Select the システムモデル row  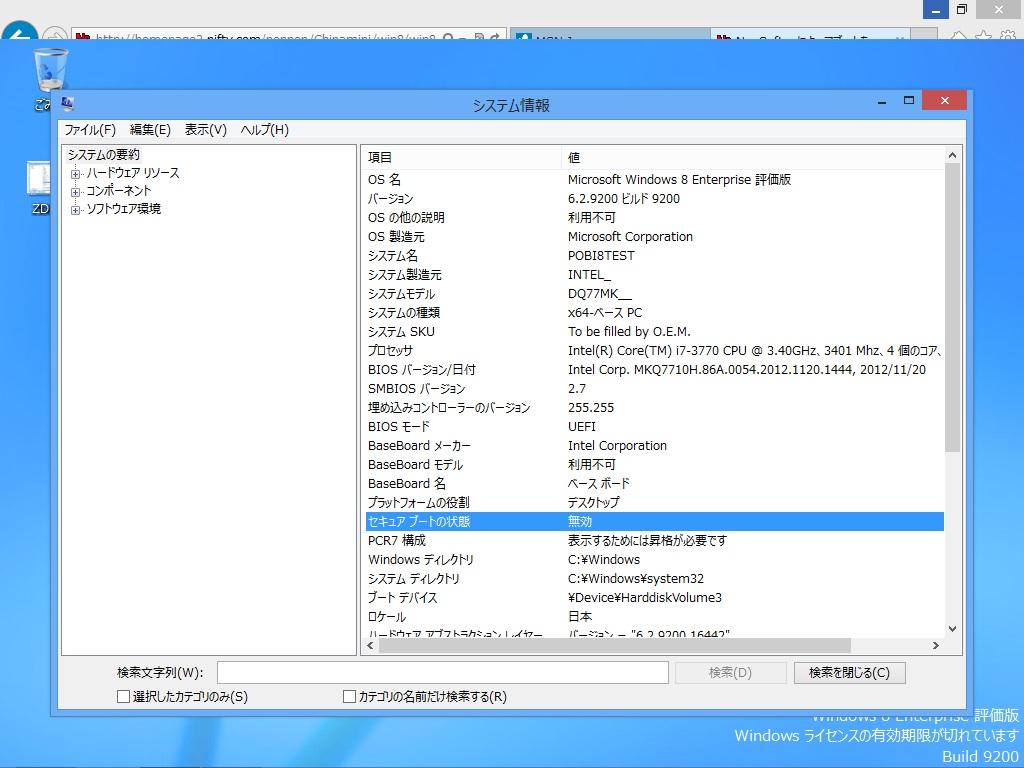653,294
